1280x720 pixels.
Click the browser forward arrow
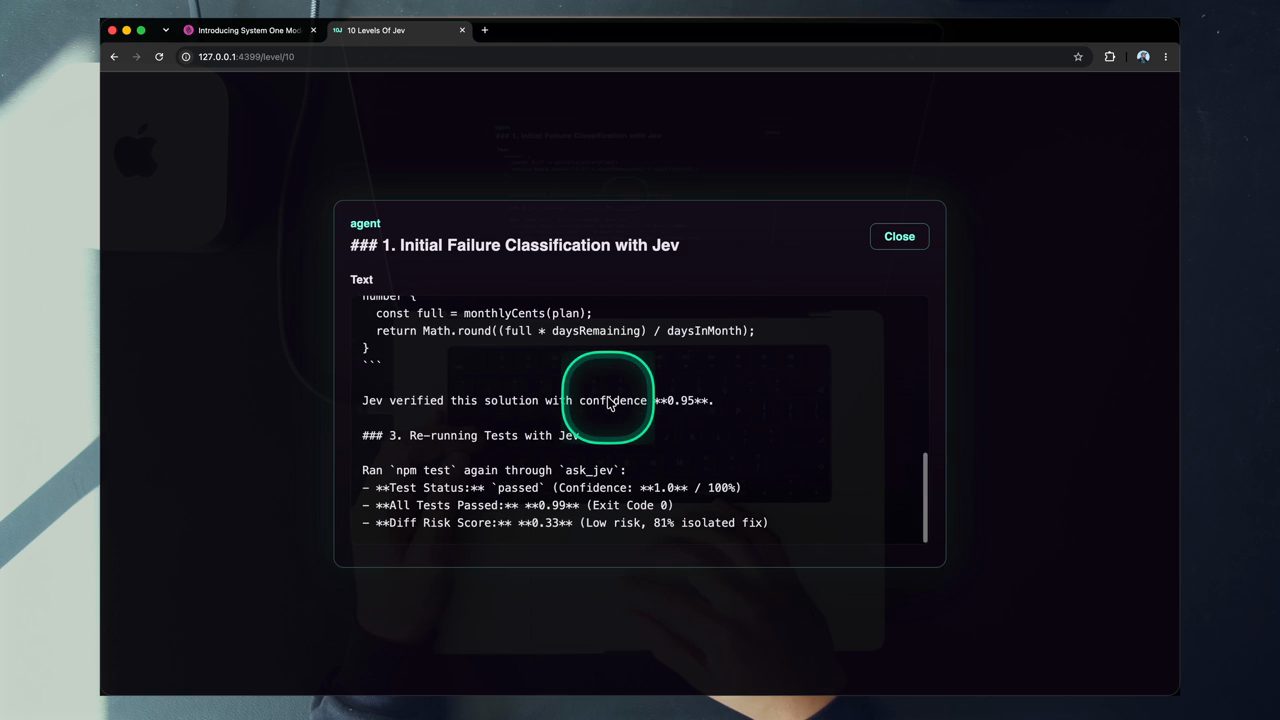[x=136, y=57]
